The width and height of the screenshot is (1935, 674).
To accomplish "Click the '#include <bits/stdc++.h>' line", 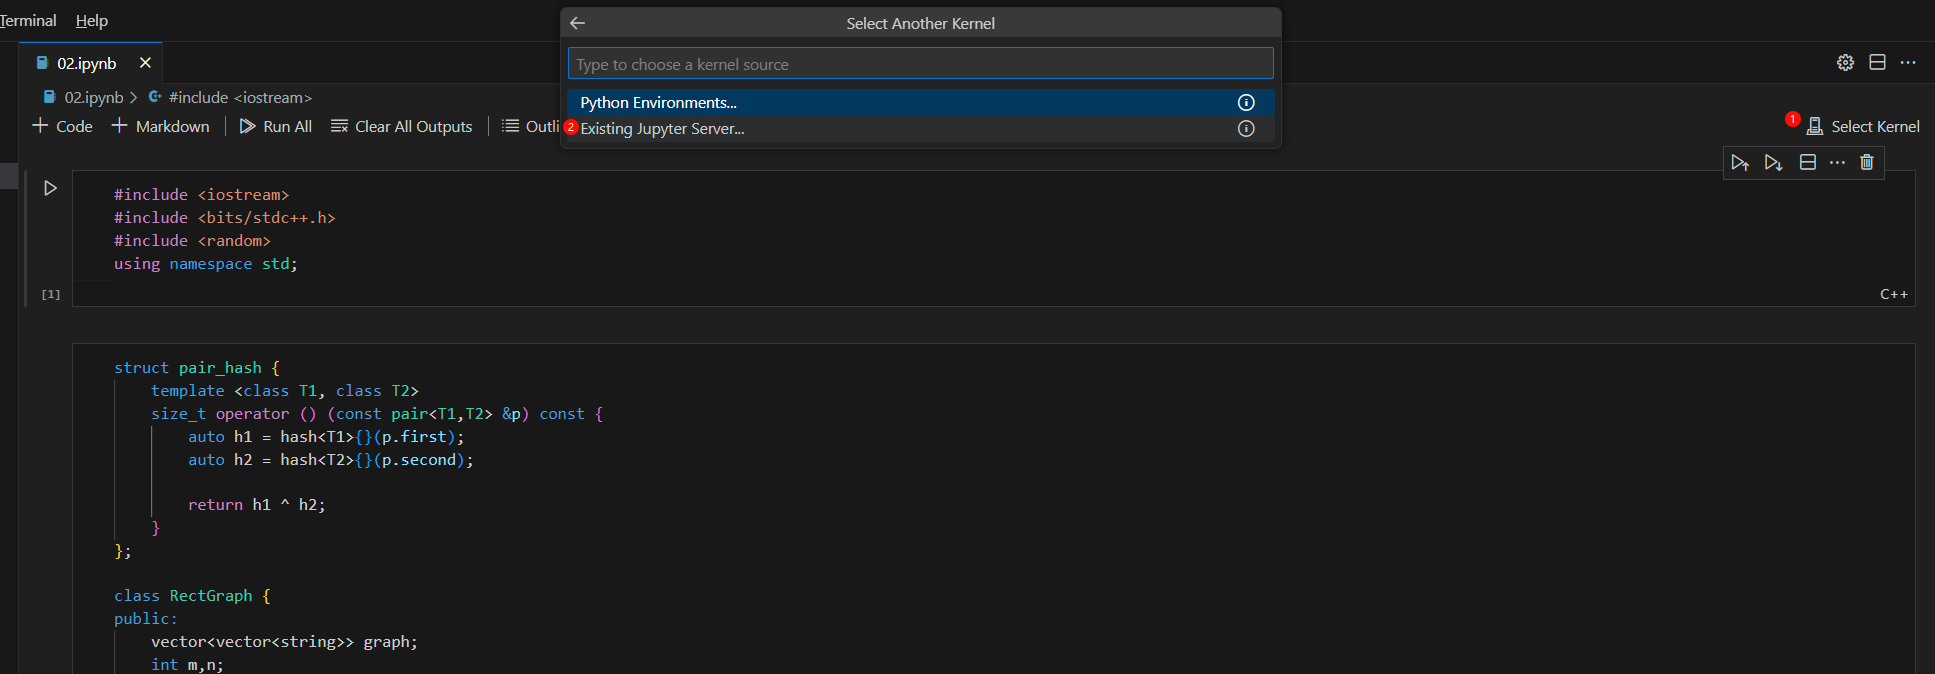I will coord(224,218).
